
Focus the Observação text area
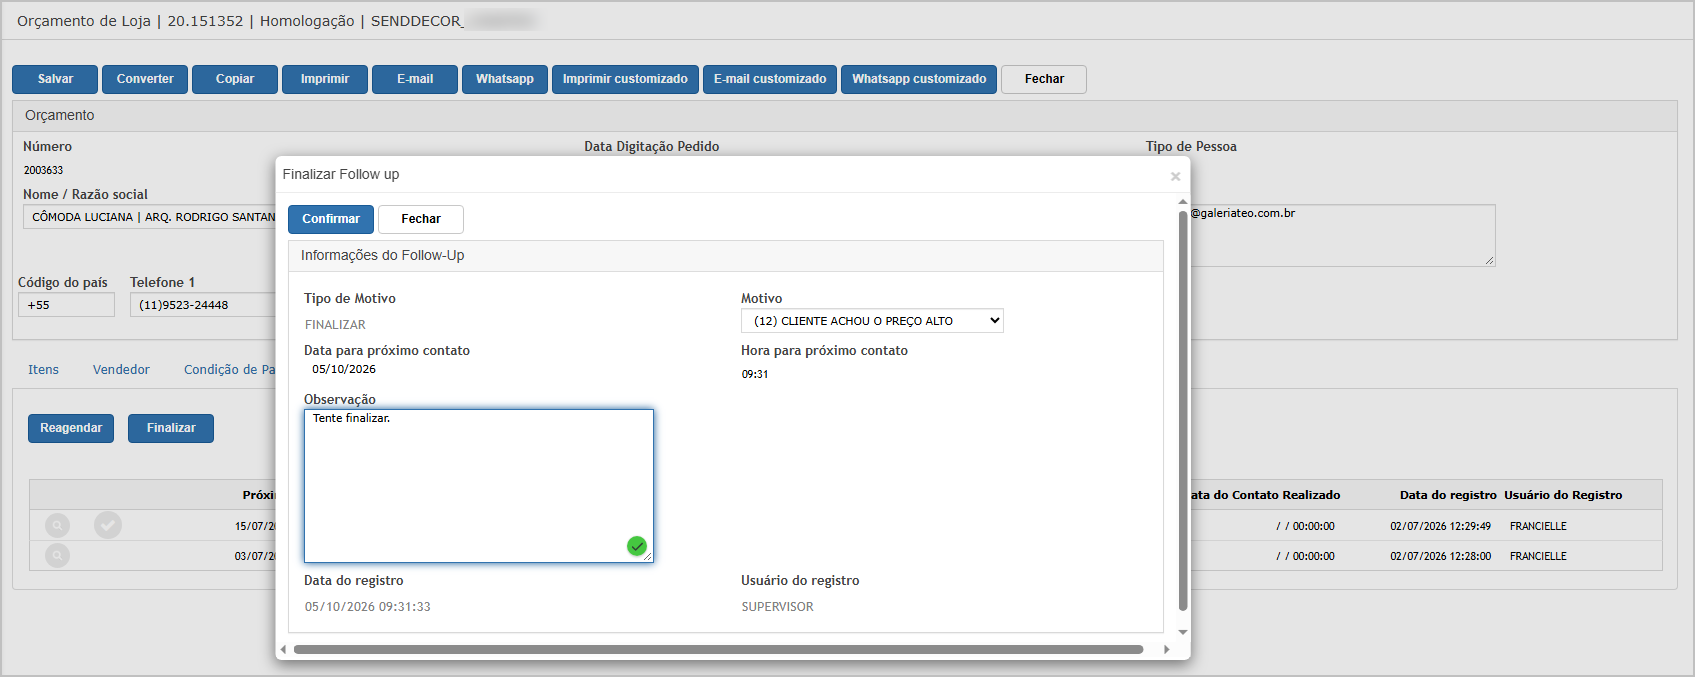[x=479, y=486]
